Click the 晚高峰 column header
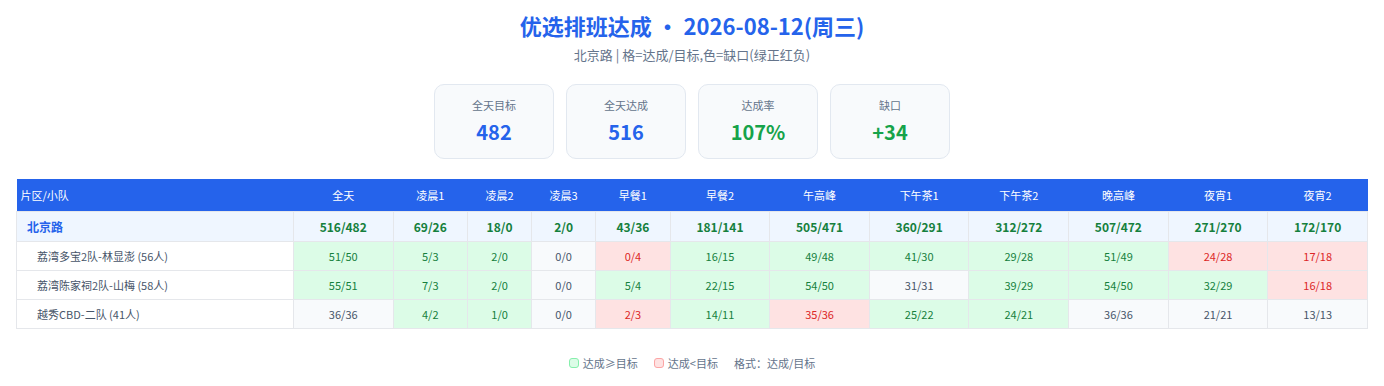 click(1118, 196)
